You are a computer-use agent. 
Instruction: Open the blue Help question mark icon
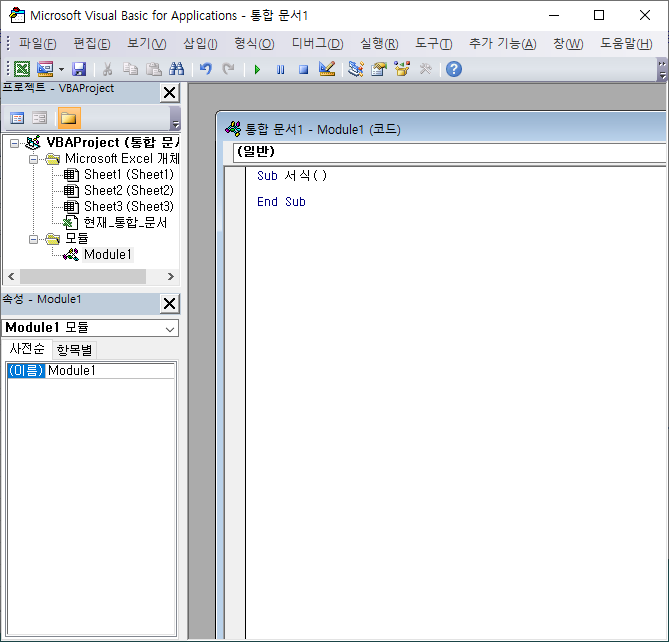pos(454,69)
